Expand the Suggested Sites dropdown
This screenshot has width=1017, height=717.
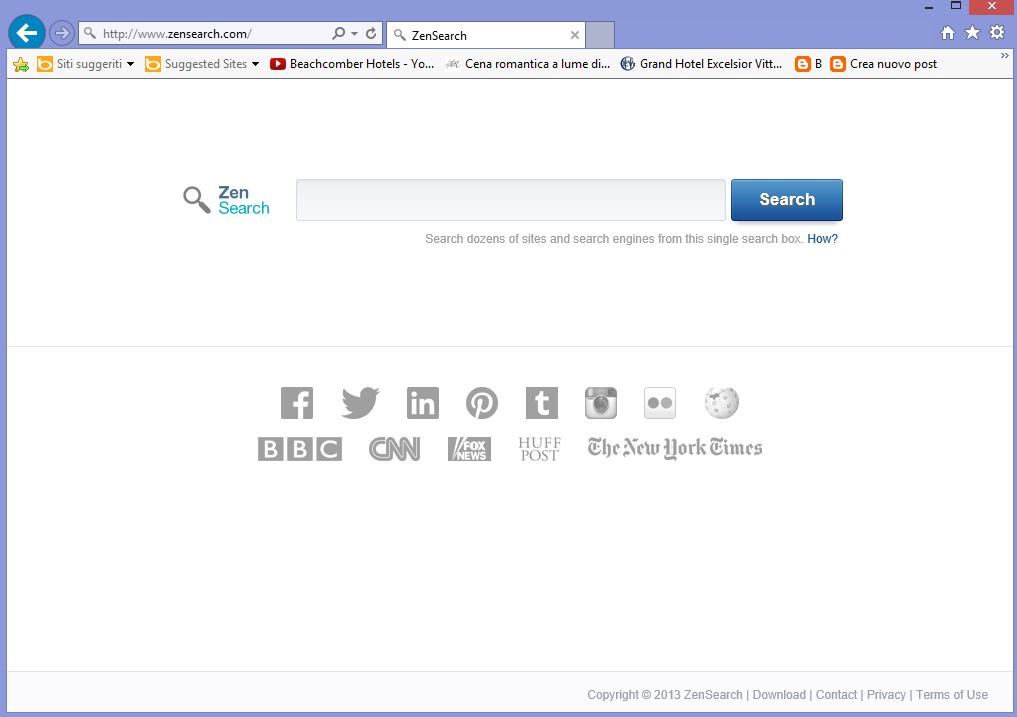255,64
